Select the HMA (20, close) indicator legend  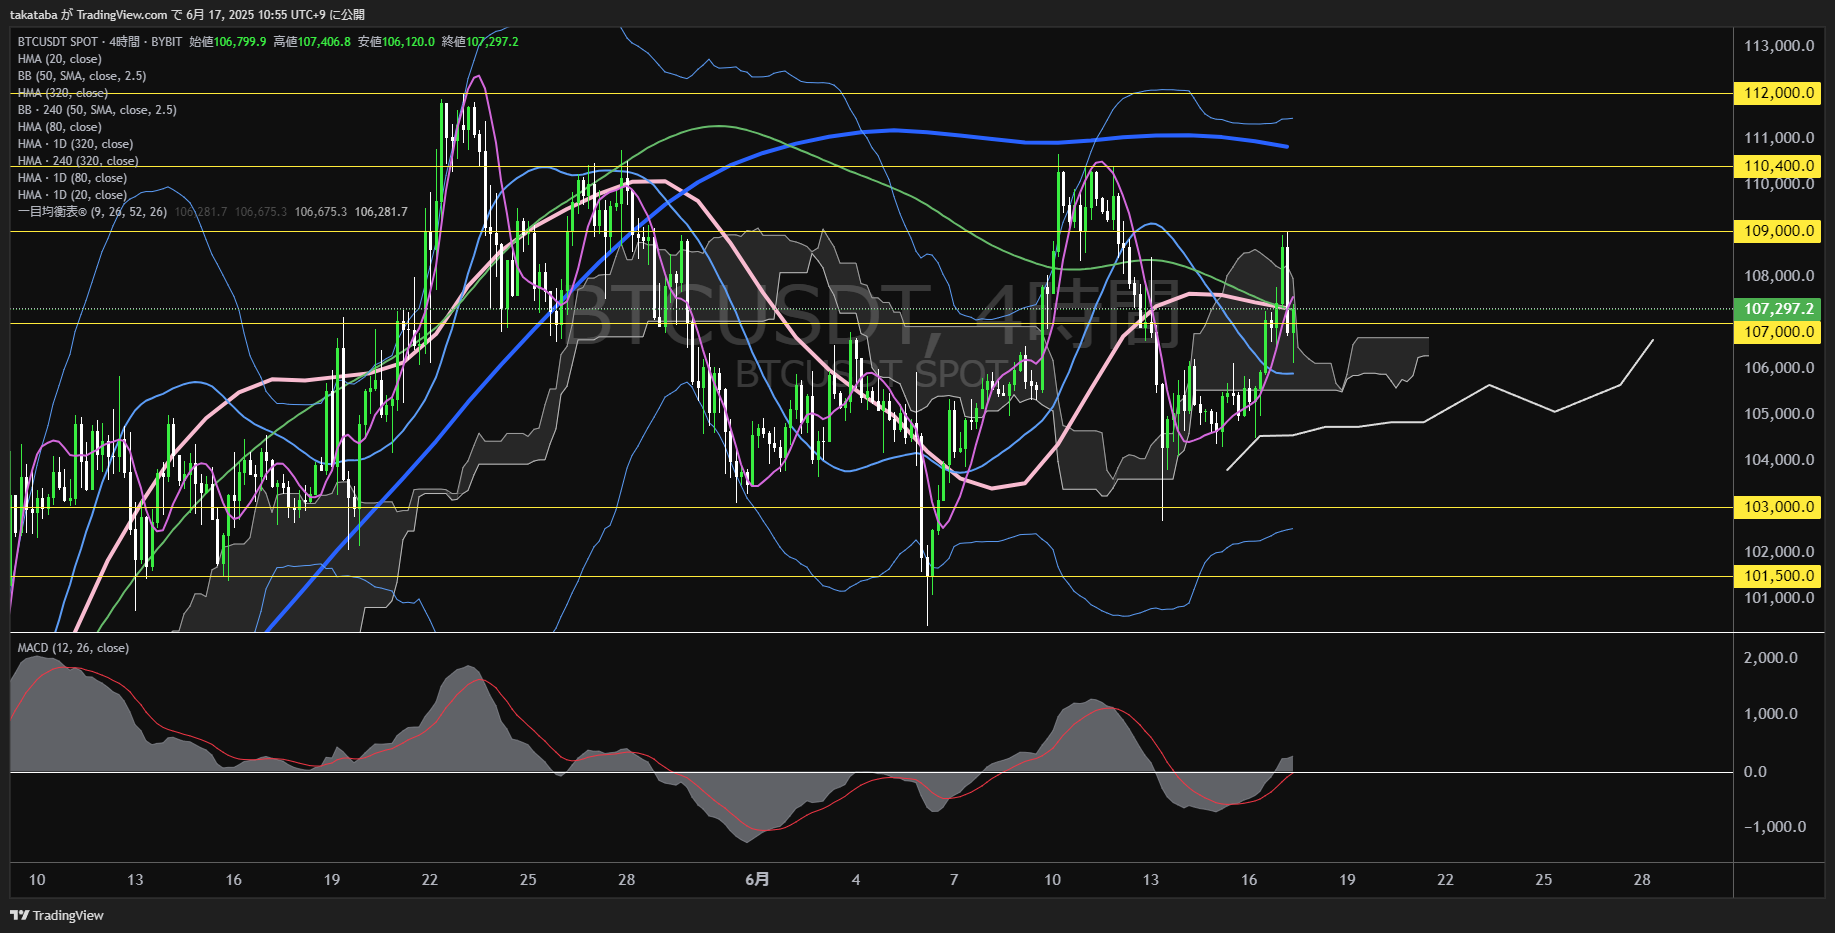pyautogui.click(x=60, y=59)
